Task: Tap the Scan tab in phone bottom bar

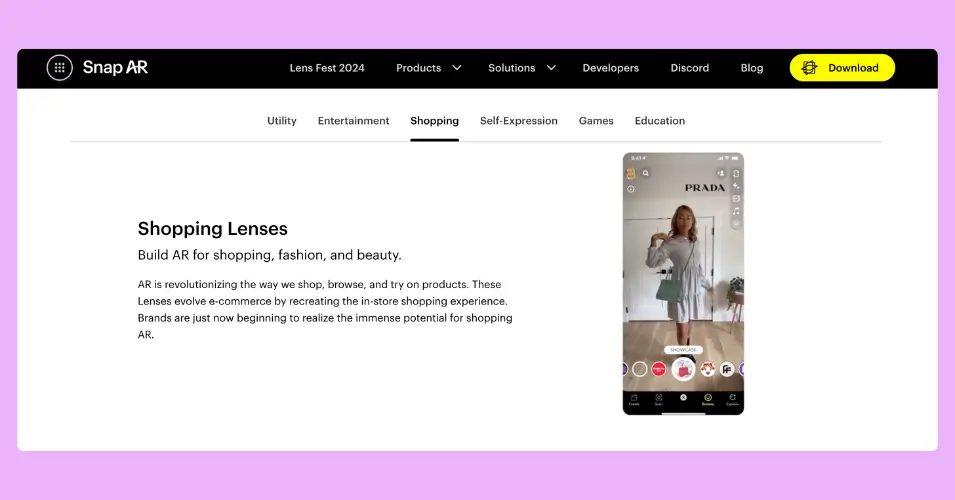Action: 658,400
